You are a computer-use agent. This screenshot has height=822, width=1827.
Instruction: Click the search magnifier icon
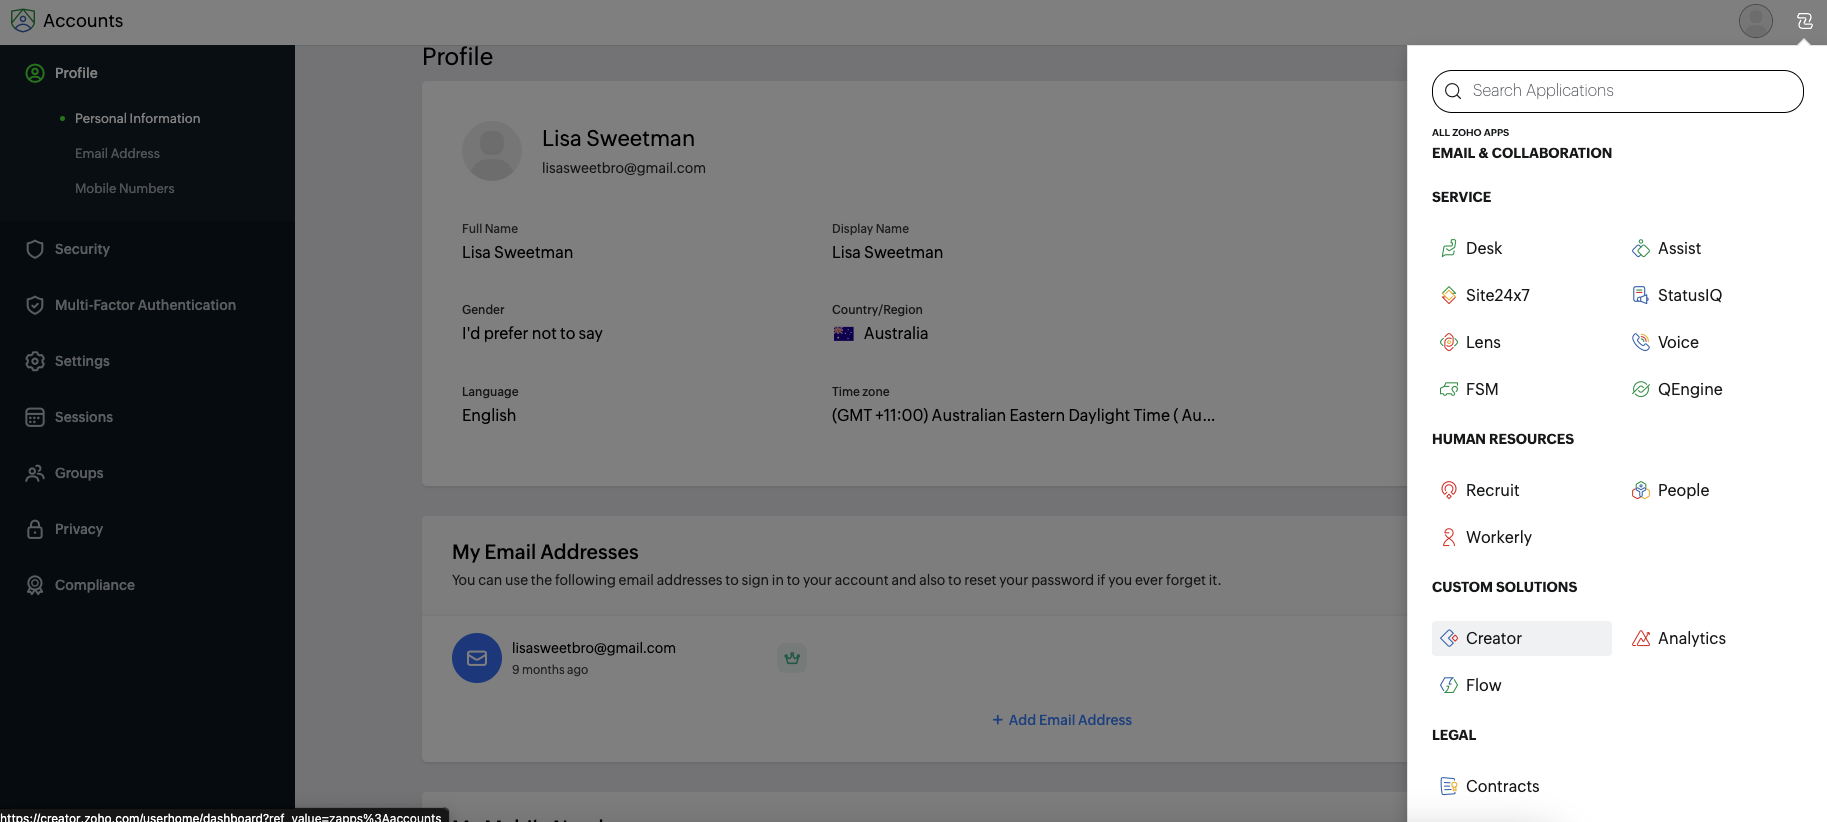(1453, 91)
